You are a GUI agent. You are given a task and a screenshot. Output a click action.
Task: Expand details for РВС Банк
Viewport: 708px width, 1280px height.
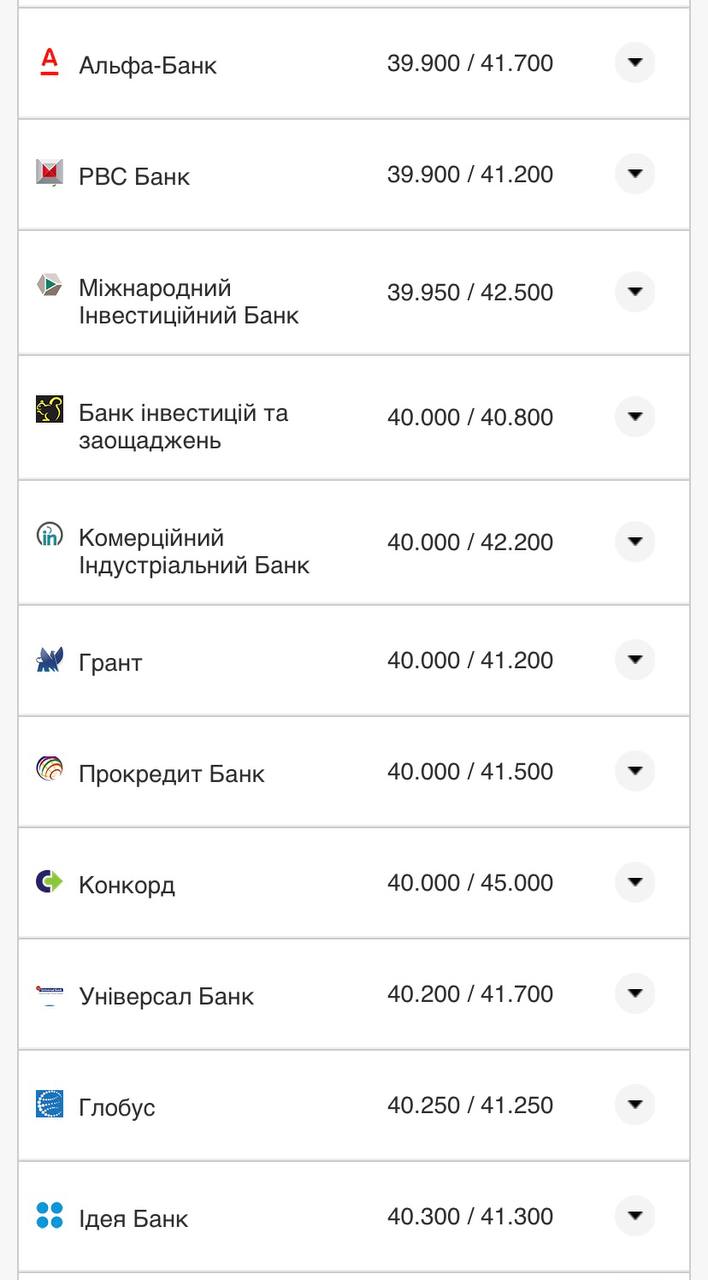coord(634,174)
